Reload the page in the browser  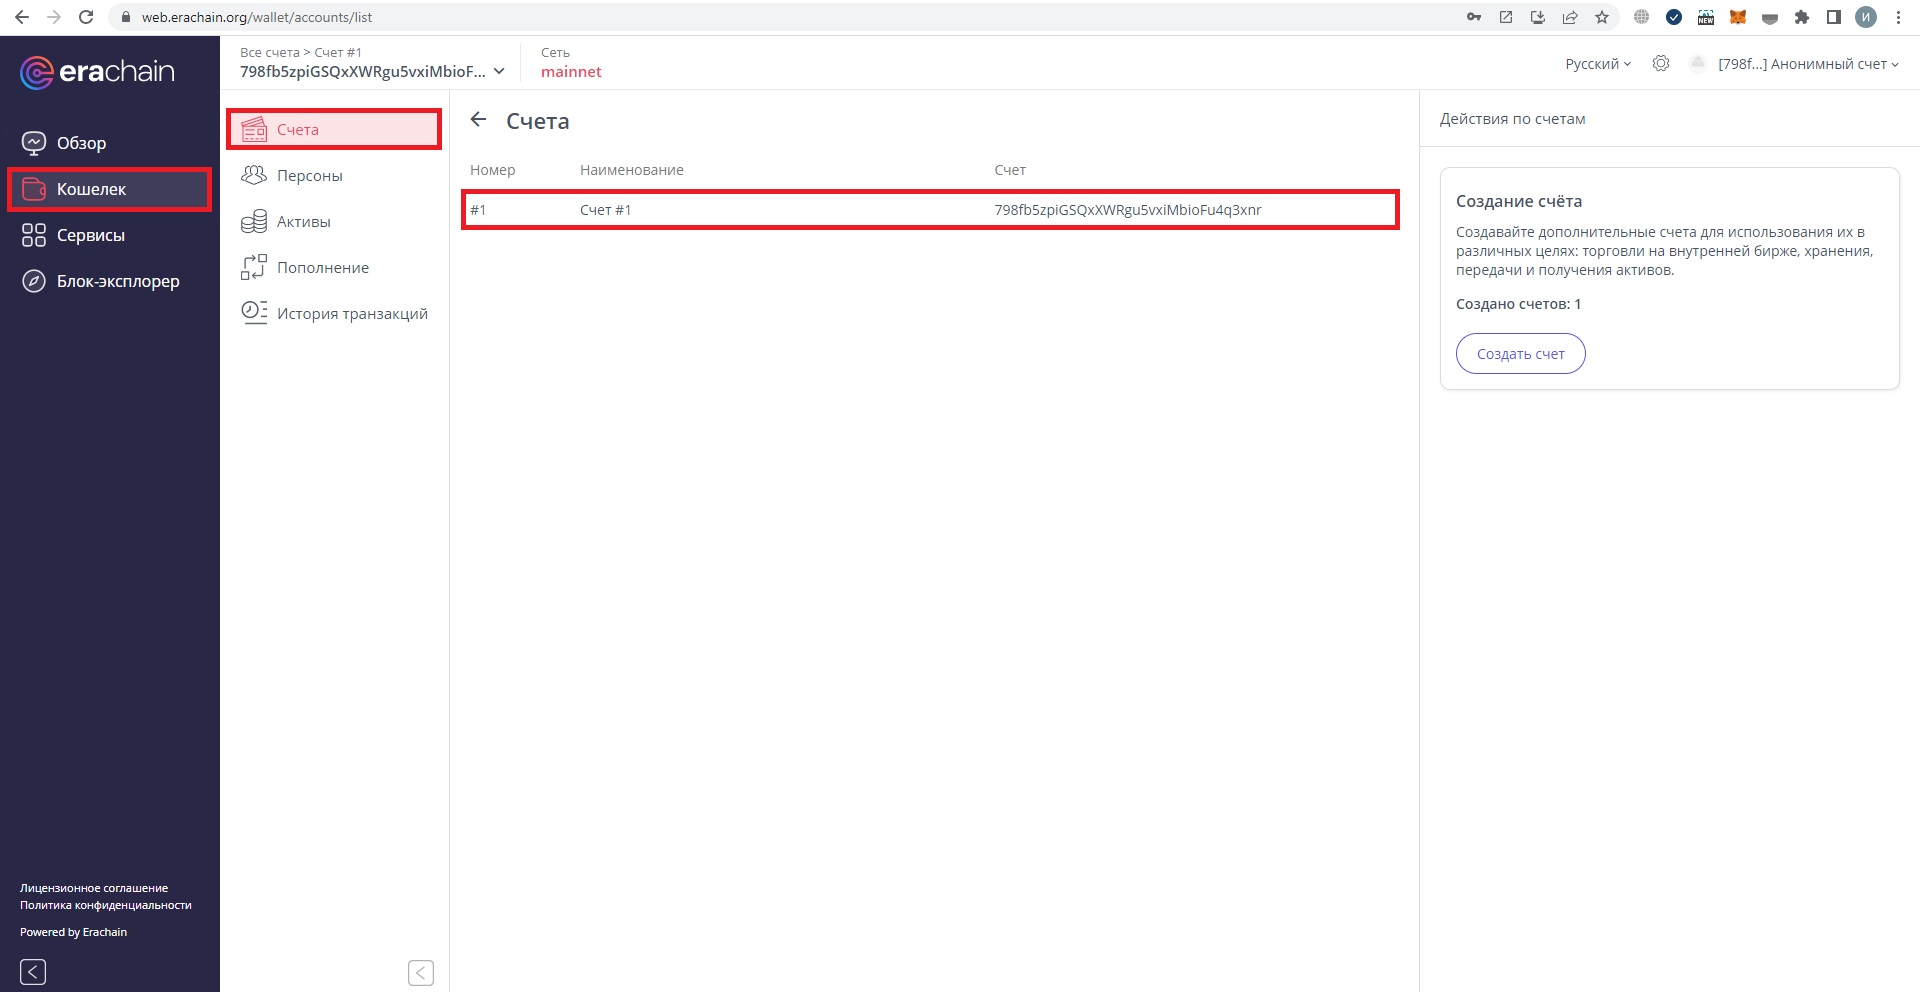(x=86, y=17)
